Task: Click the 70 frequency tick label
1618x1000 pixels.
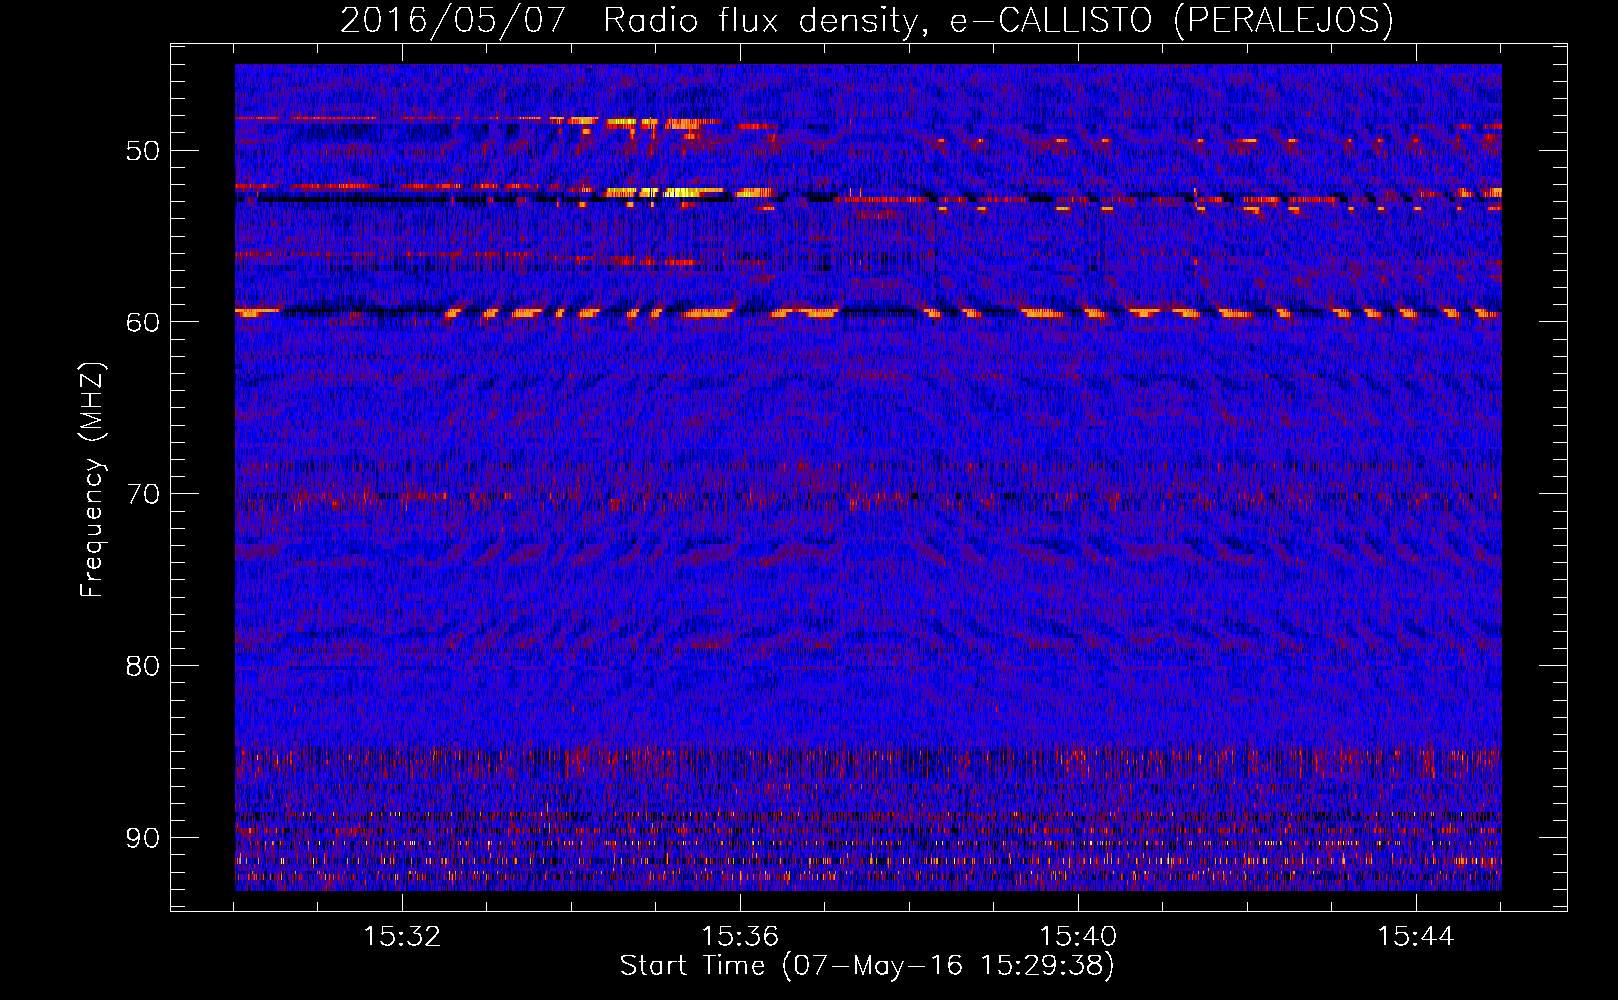Action: [x=143, y=494]
